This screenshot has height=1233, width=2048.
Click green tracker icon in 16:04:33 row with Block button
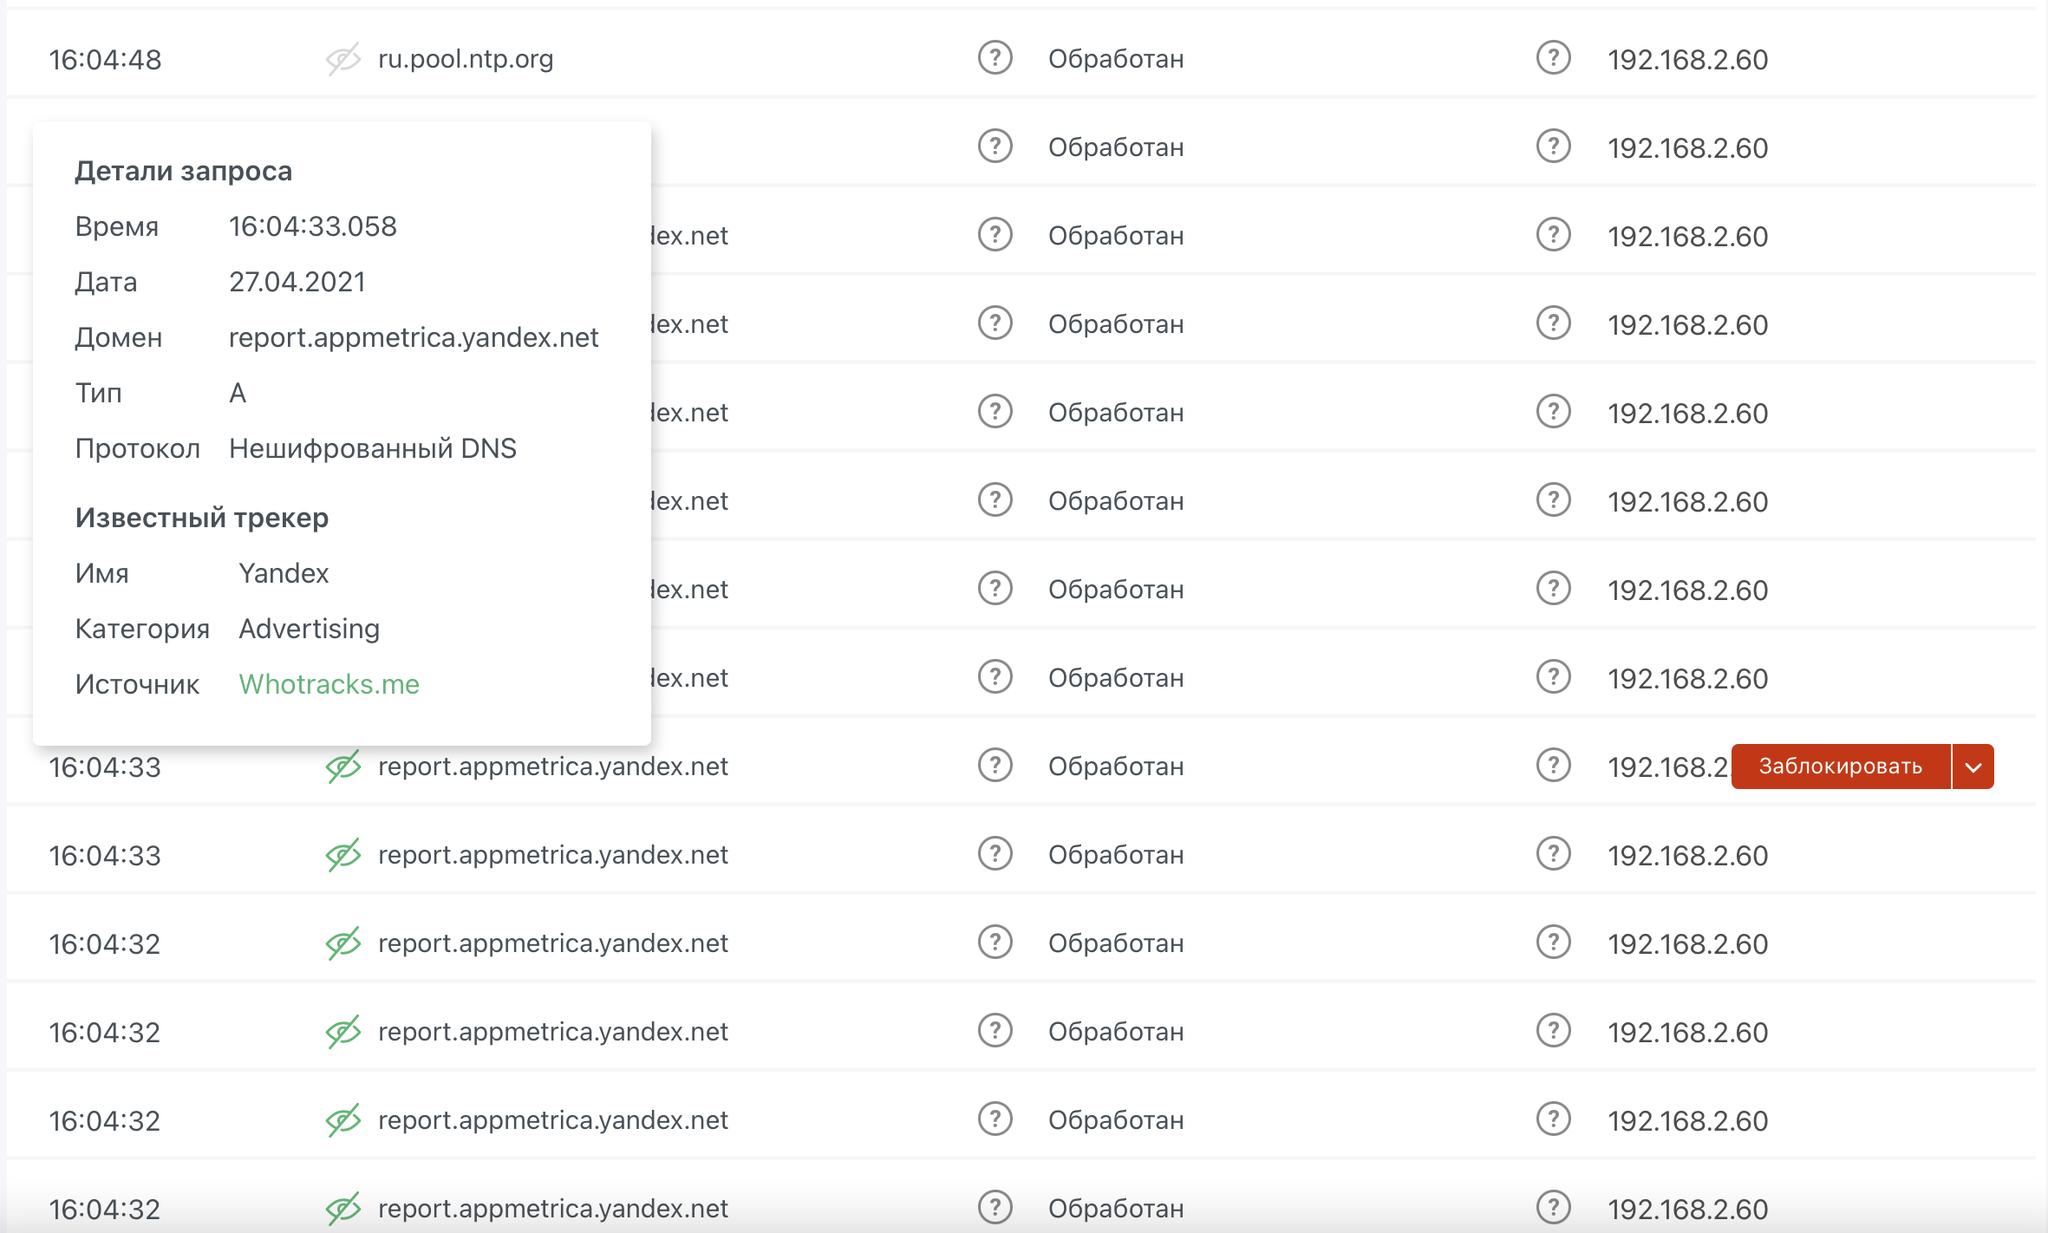[343, 767]
